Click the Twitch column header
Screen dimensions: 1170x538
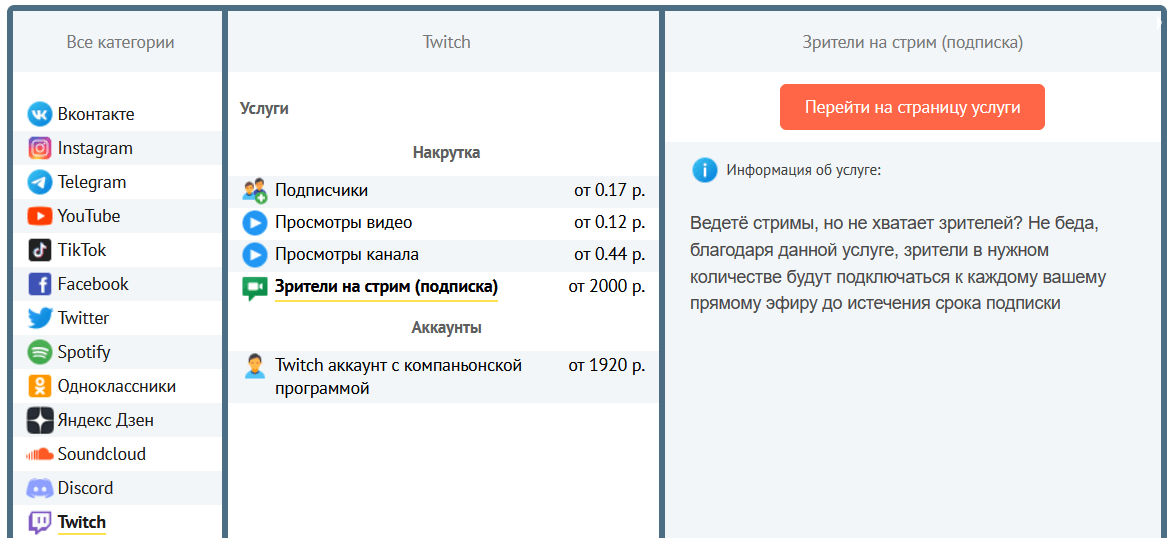point(446,43)
